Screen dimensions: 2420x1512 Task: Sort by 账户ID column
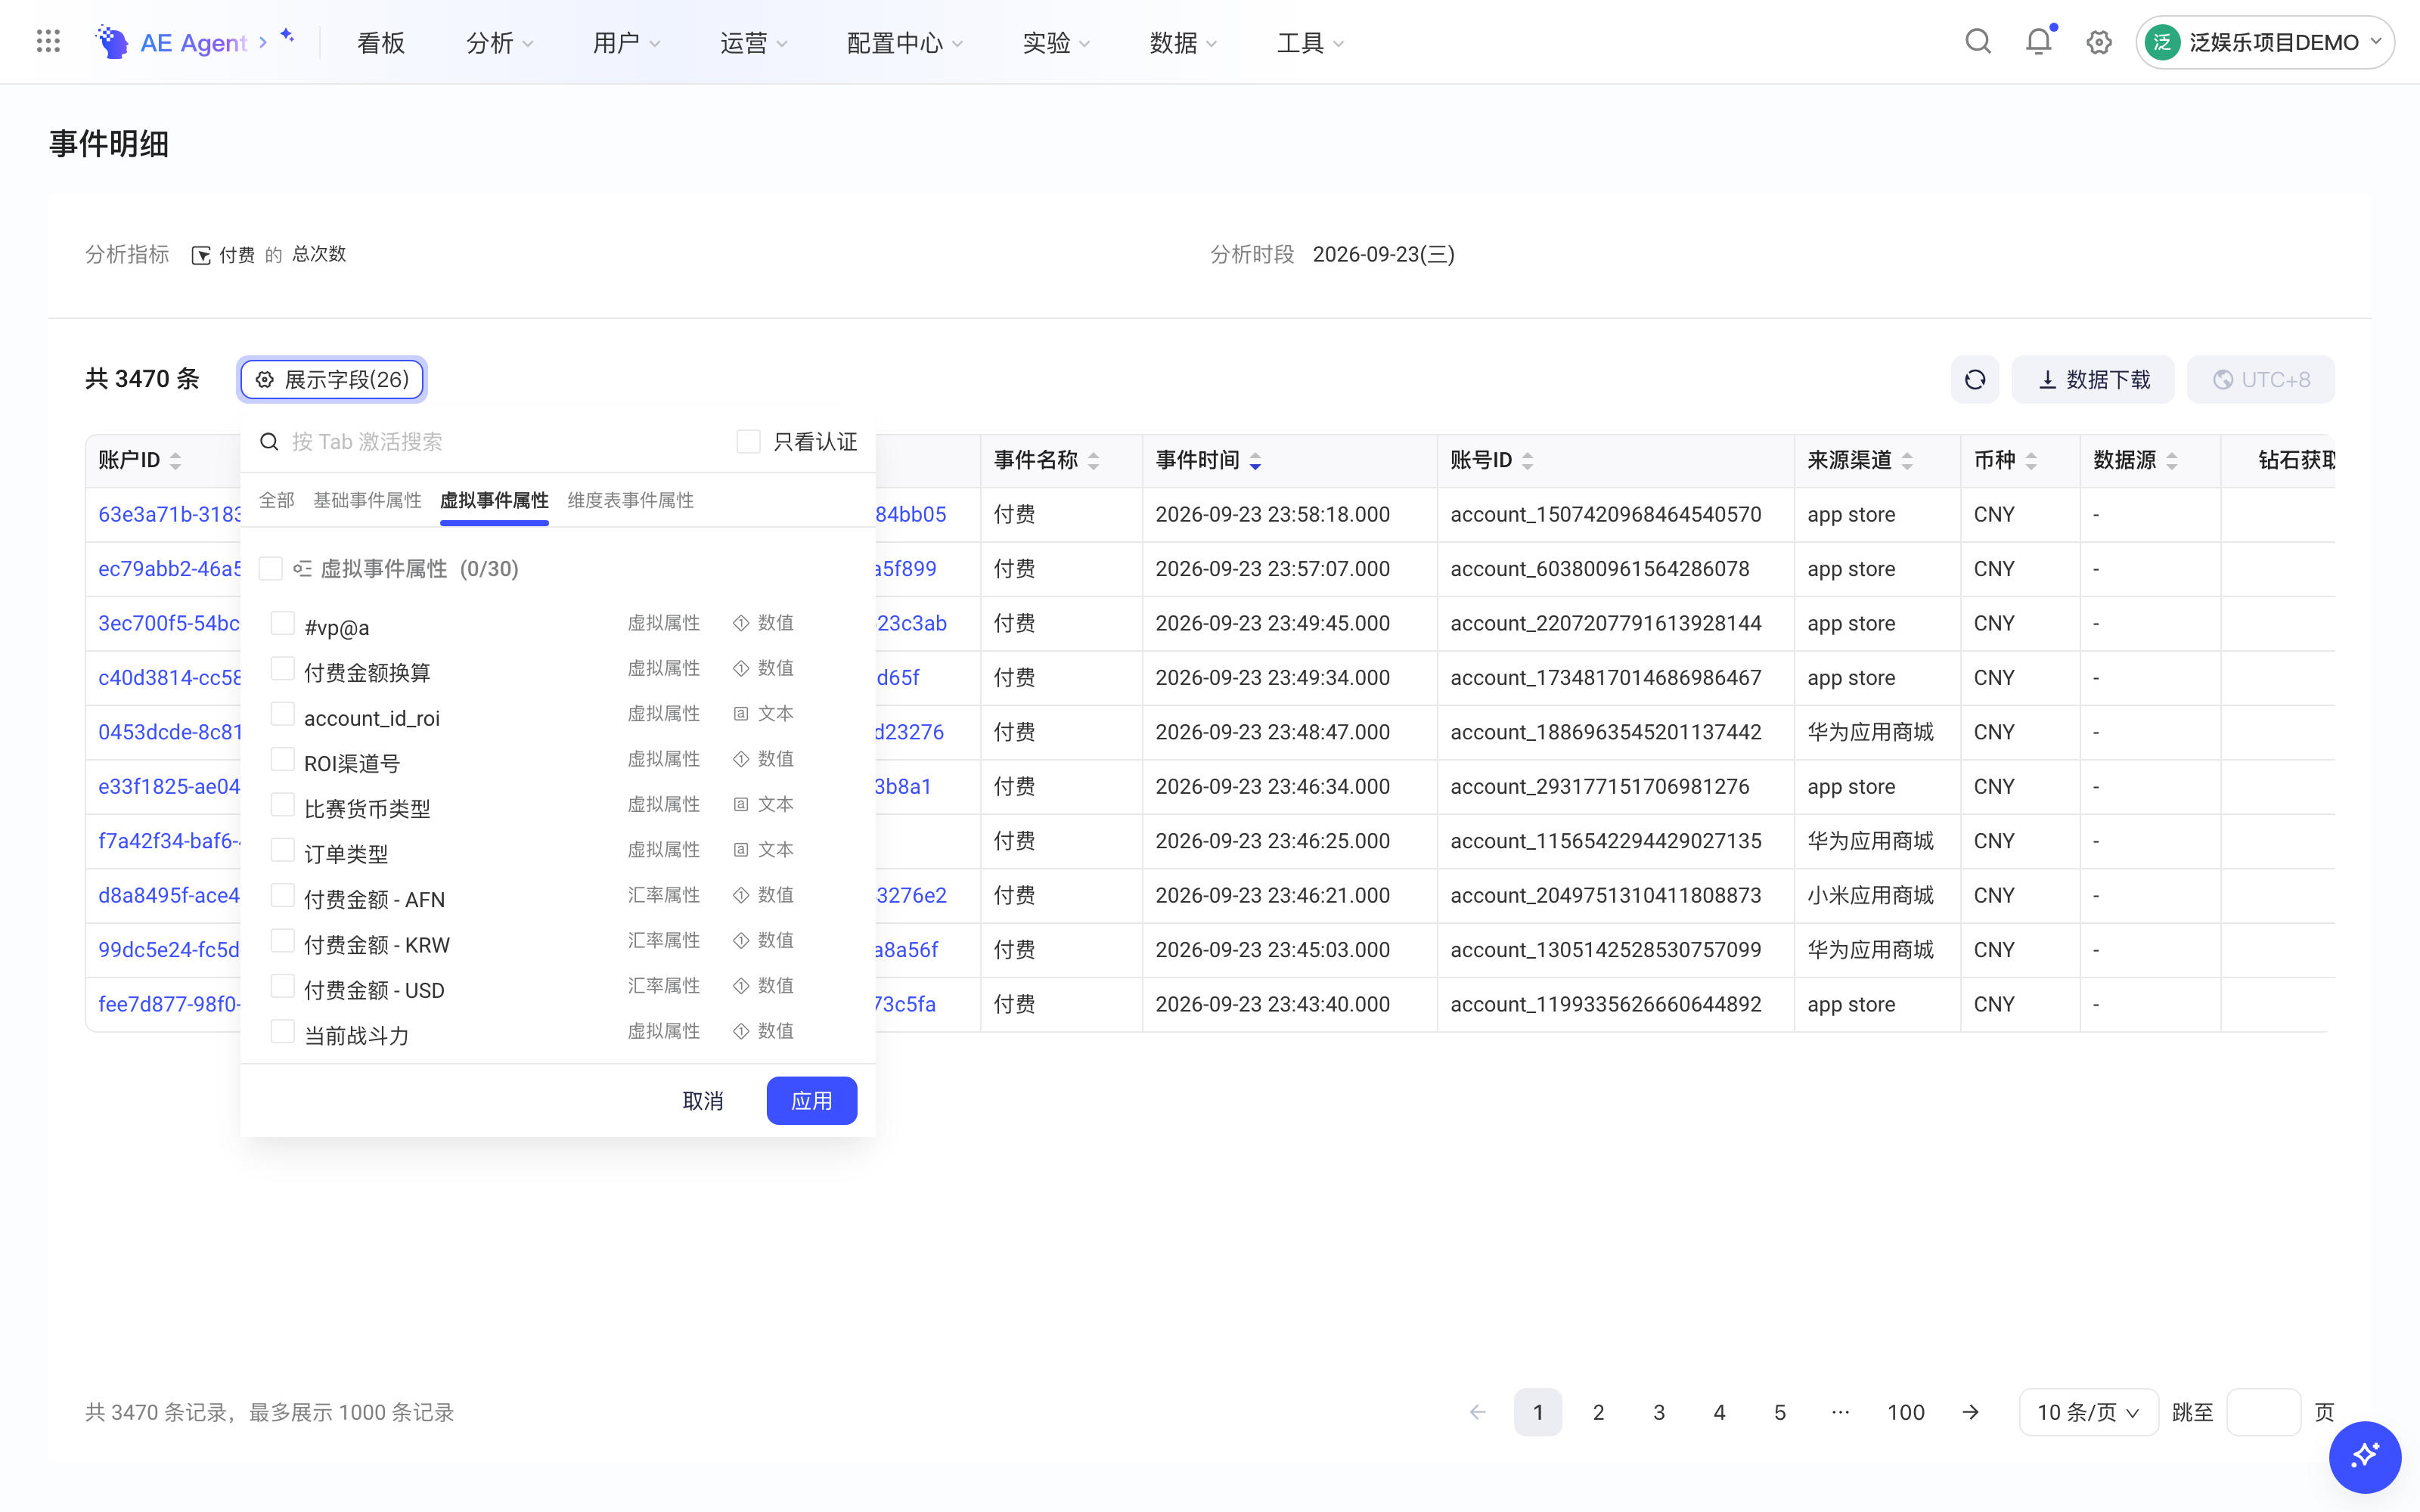coord(176,461)
